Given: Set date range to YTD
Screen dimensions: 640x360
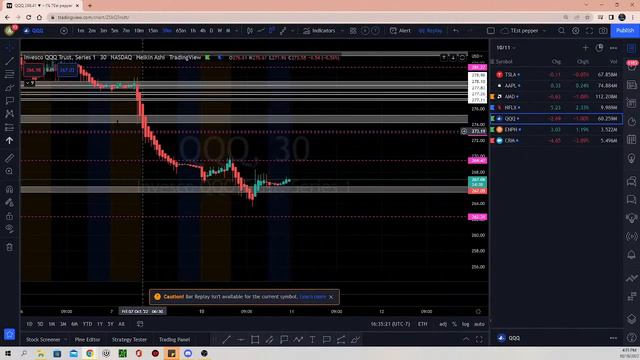Looking at the screenshot, I should point(87,324).
